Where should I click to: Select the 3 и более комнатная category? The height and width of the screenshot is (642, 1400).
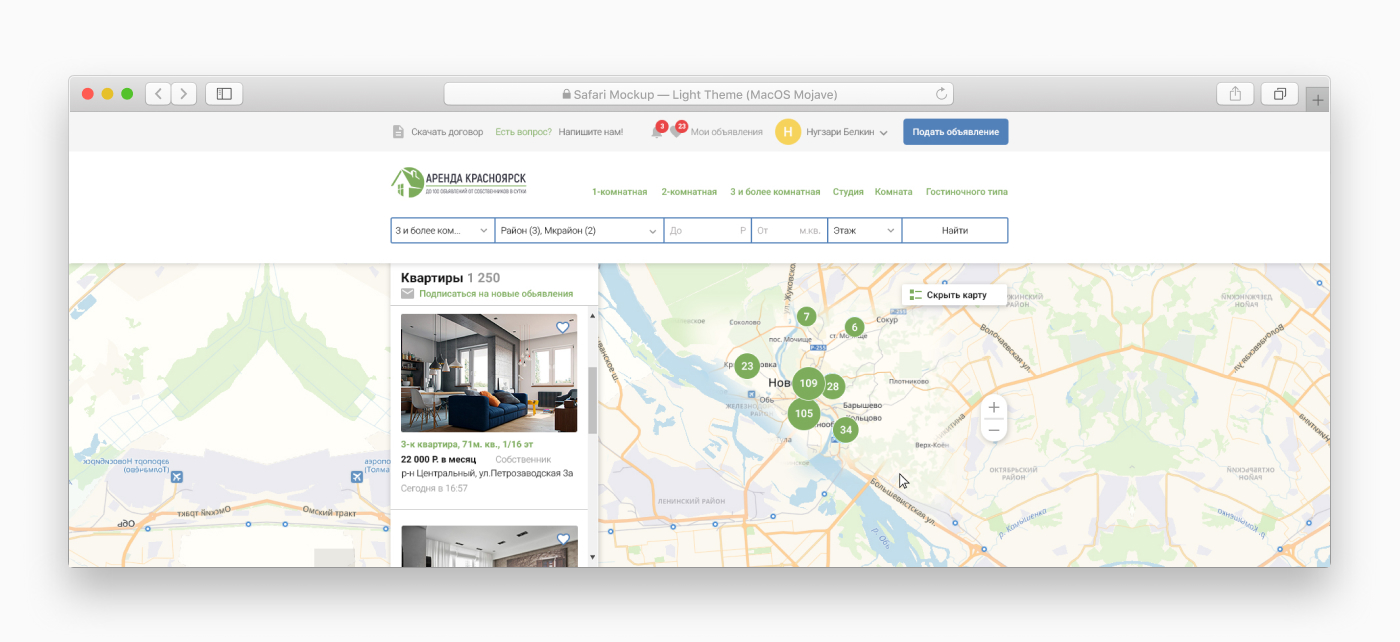click(x=775, y=192)
